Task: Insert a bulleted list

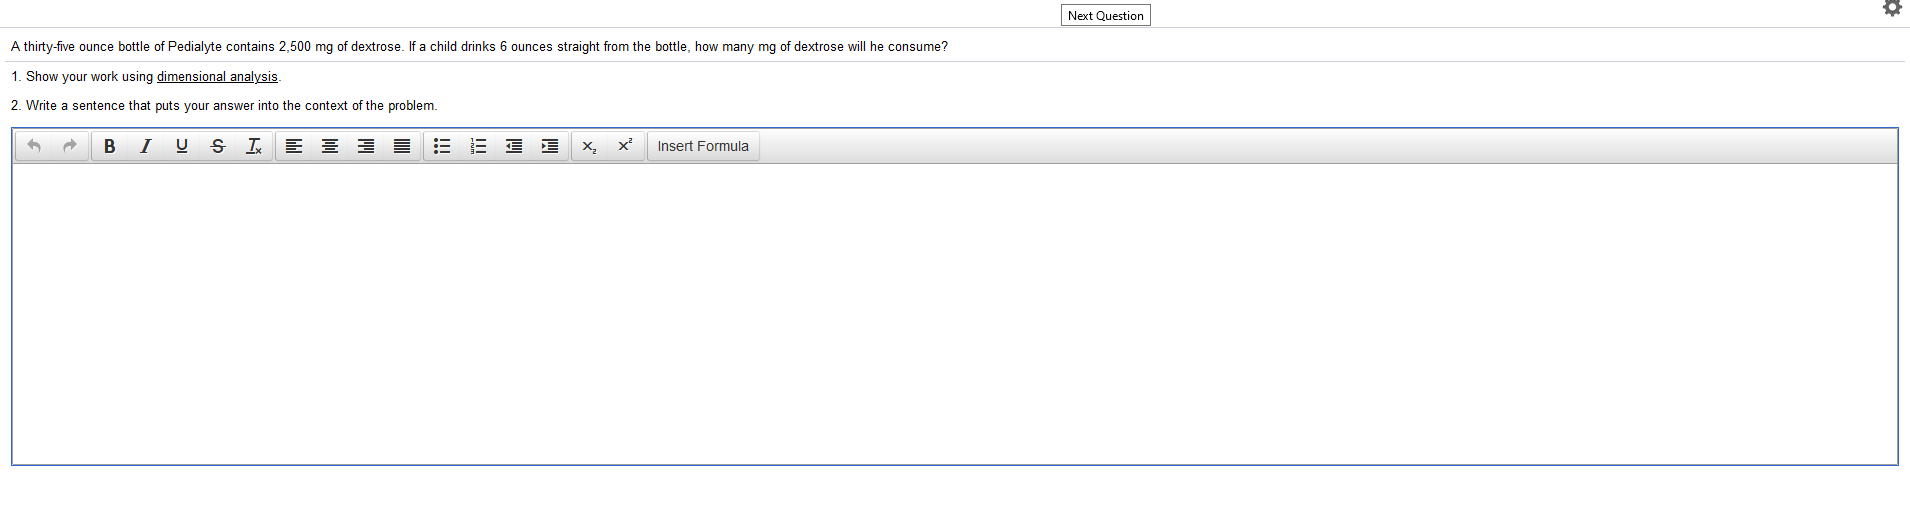Action: point(442,146)
